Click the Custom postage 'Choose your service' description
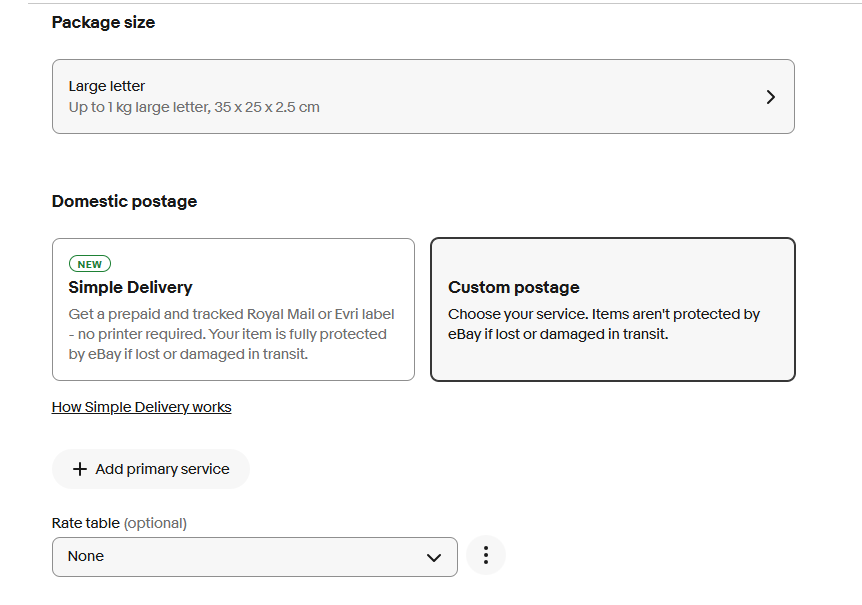Image resolution: width=862 pixels, height=605 pixels. pyautogui.click(x=604, y=324)
